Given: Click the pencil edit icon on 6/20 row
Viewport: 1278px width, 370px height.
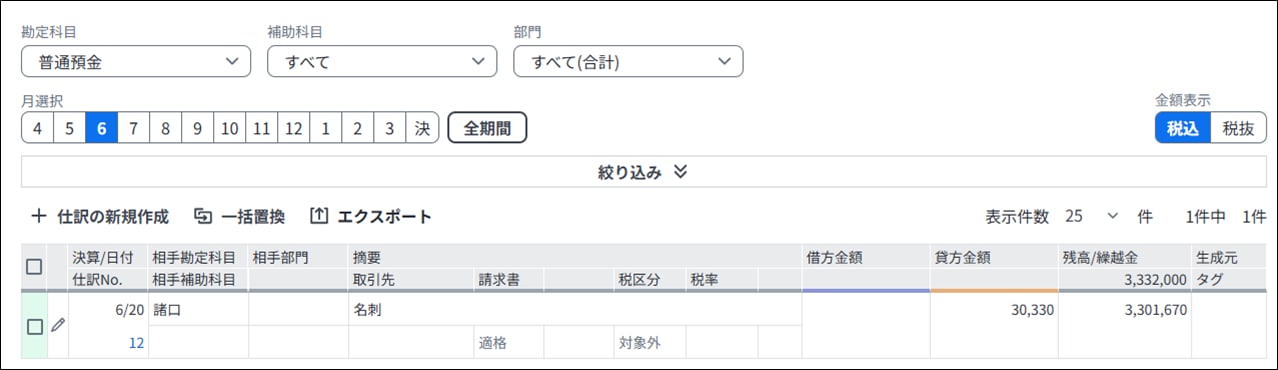Looking at the screenshot, I should (58, 324).
